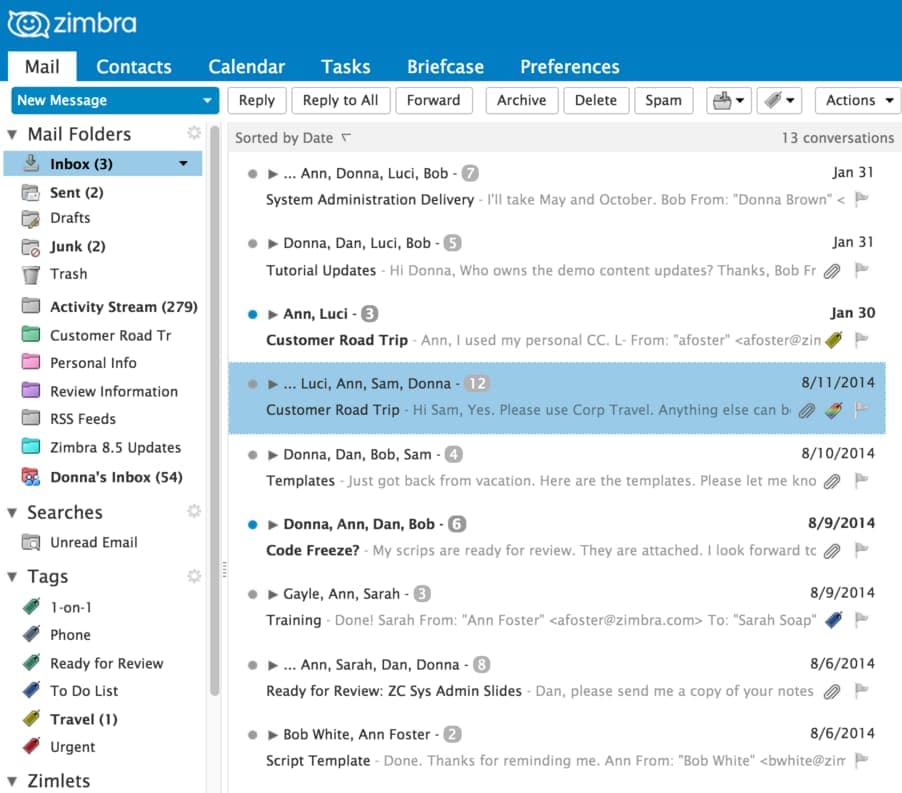Click the Archive button
The height and width of the screenshot is (793, 902).
521,101
